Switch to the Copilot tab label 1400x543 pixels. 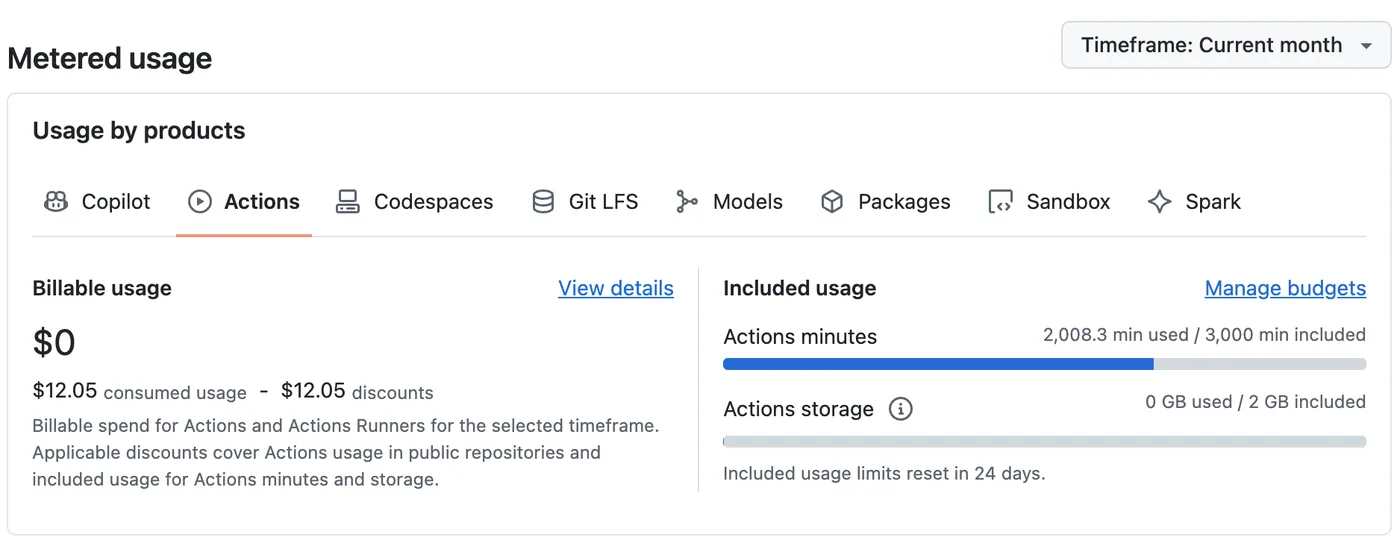coord(116,202)
